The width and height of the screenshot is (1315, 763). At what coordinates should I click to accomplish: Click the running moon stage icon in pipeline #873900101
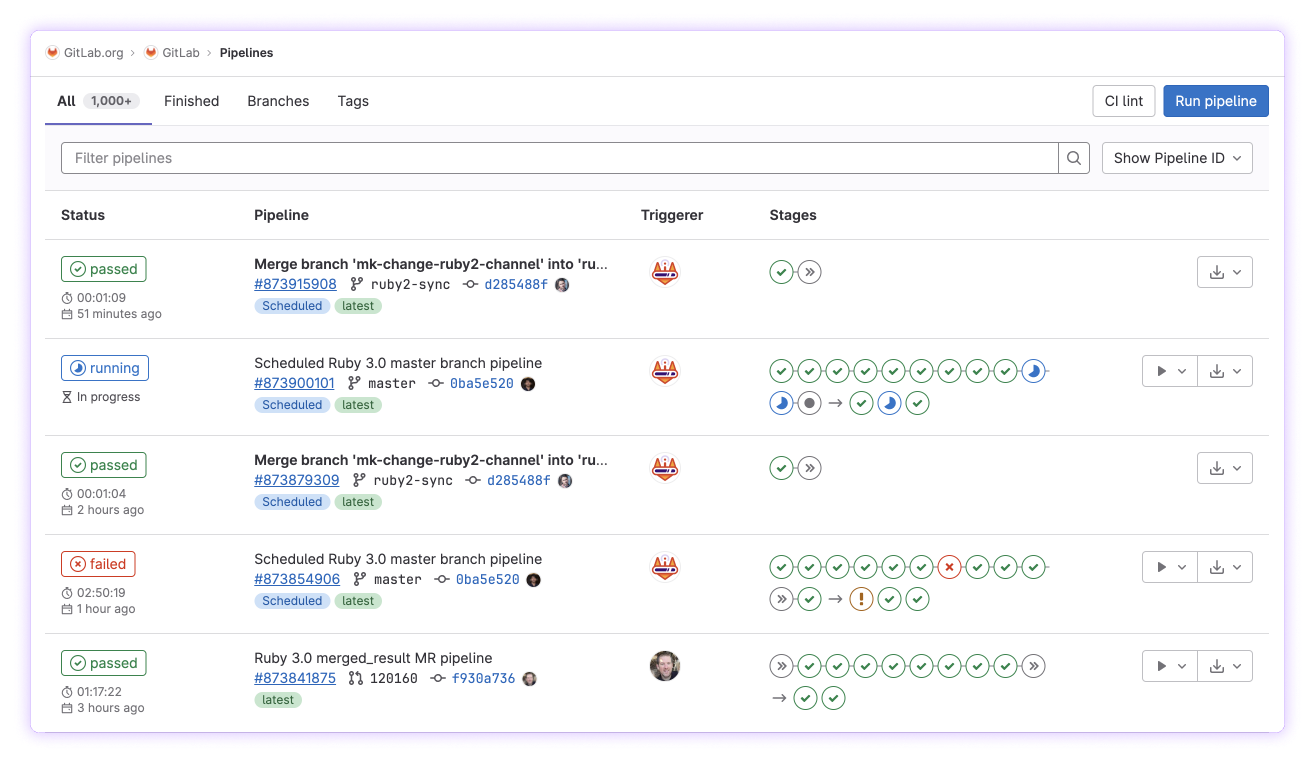[1034, 371]
